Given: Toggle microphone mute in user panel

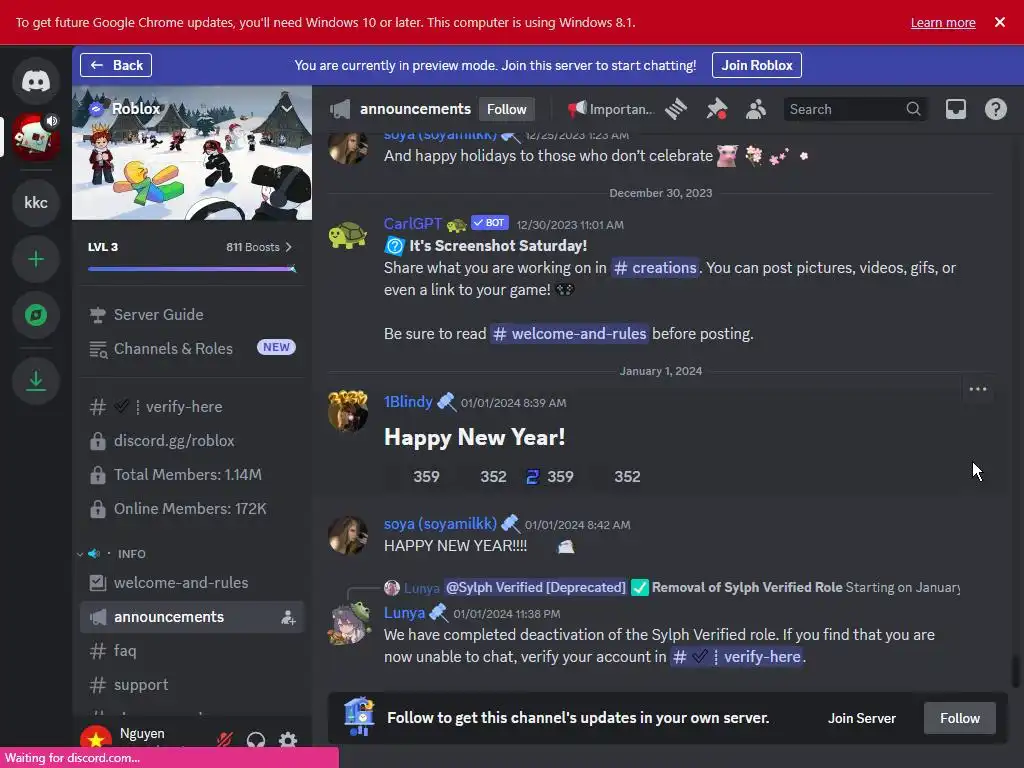Looking at the screenshot, I should [x=225, y=739].
